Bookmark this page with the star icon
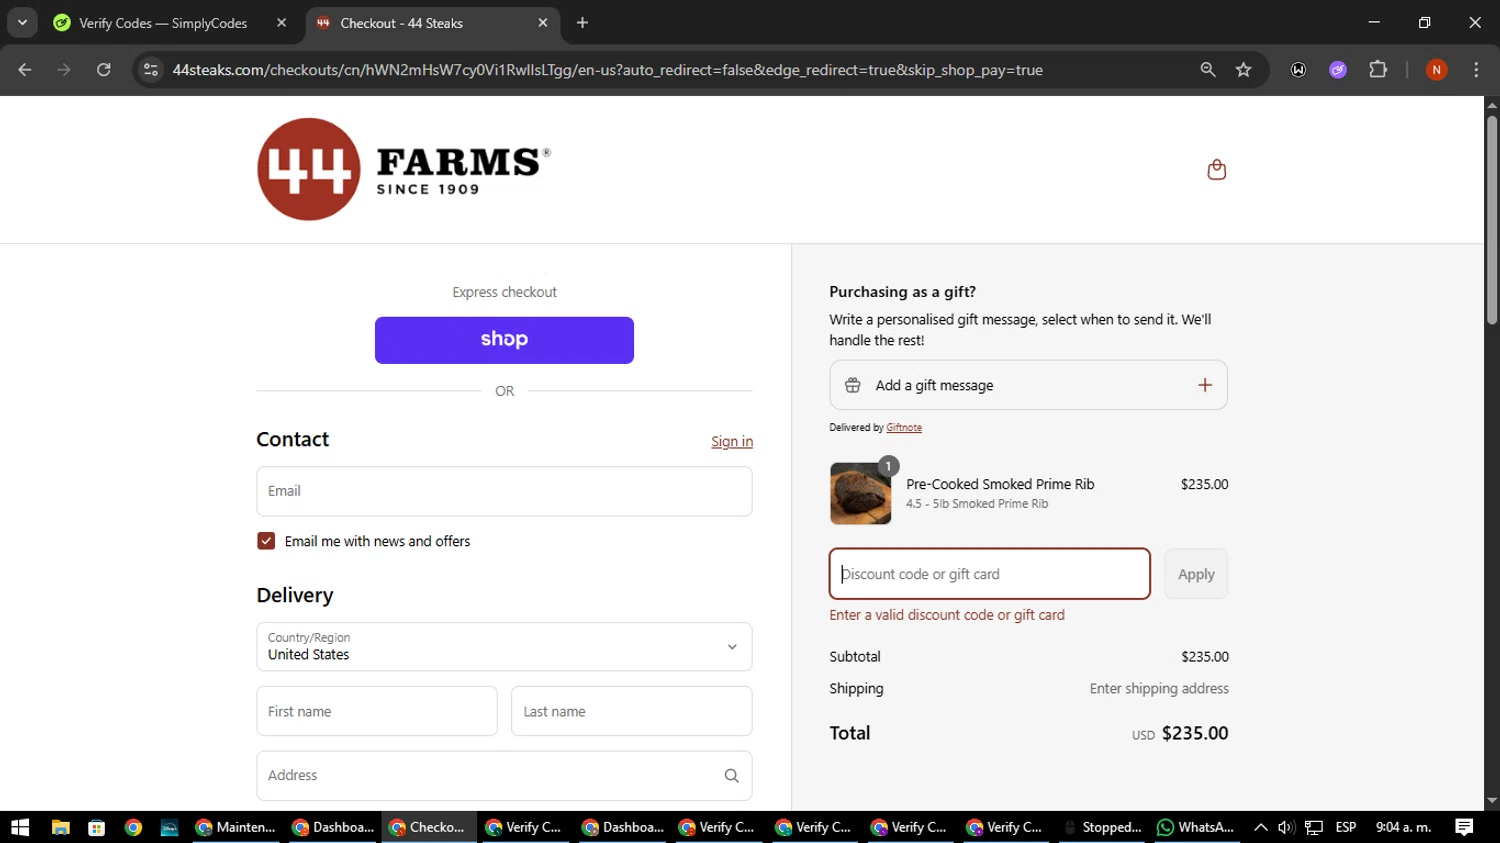The width and height of the screenshot is (1500, 843). (x=1243, y=70)
